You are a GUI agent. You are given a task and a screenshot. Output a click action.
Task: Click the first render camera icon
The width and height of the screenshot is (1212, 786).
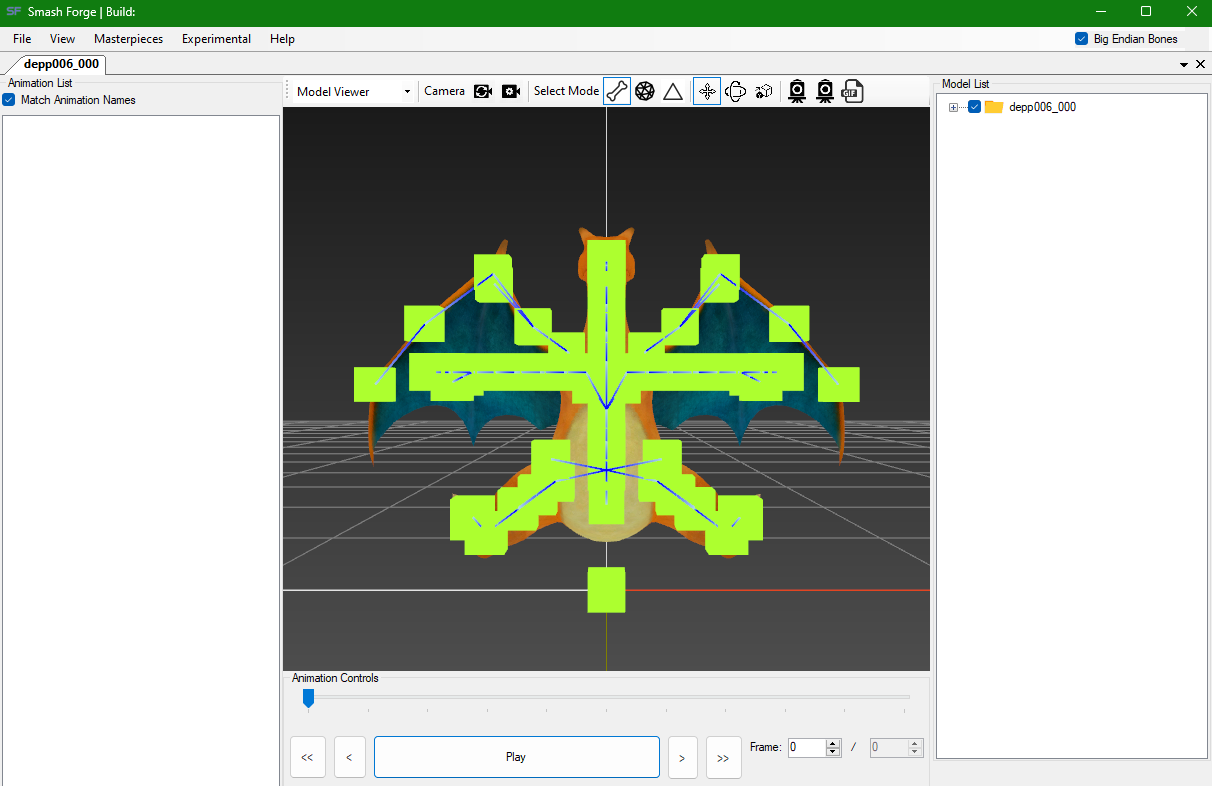click(797, 91)
